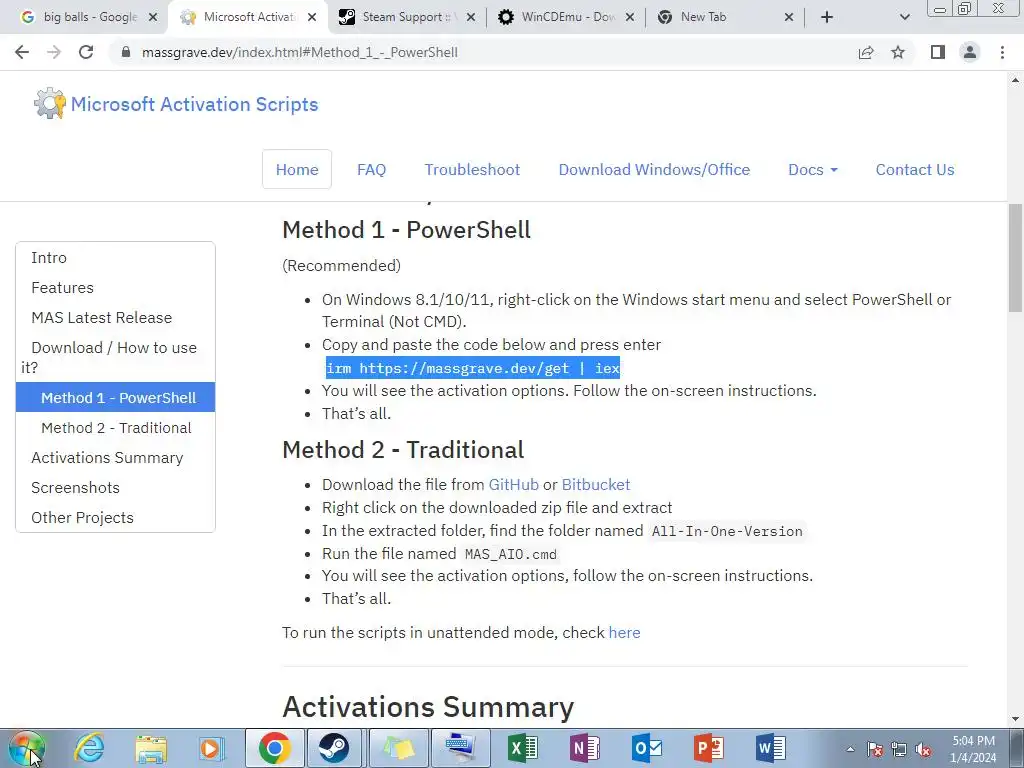Open the tab search chevron
The image size is (1024, 768).
[x=904, y=17]
